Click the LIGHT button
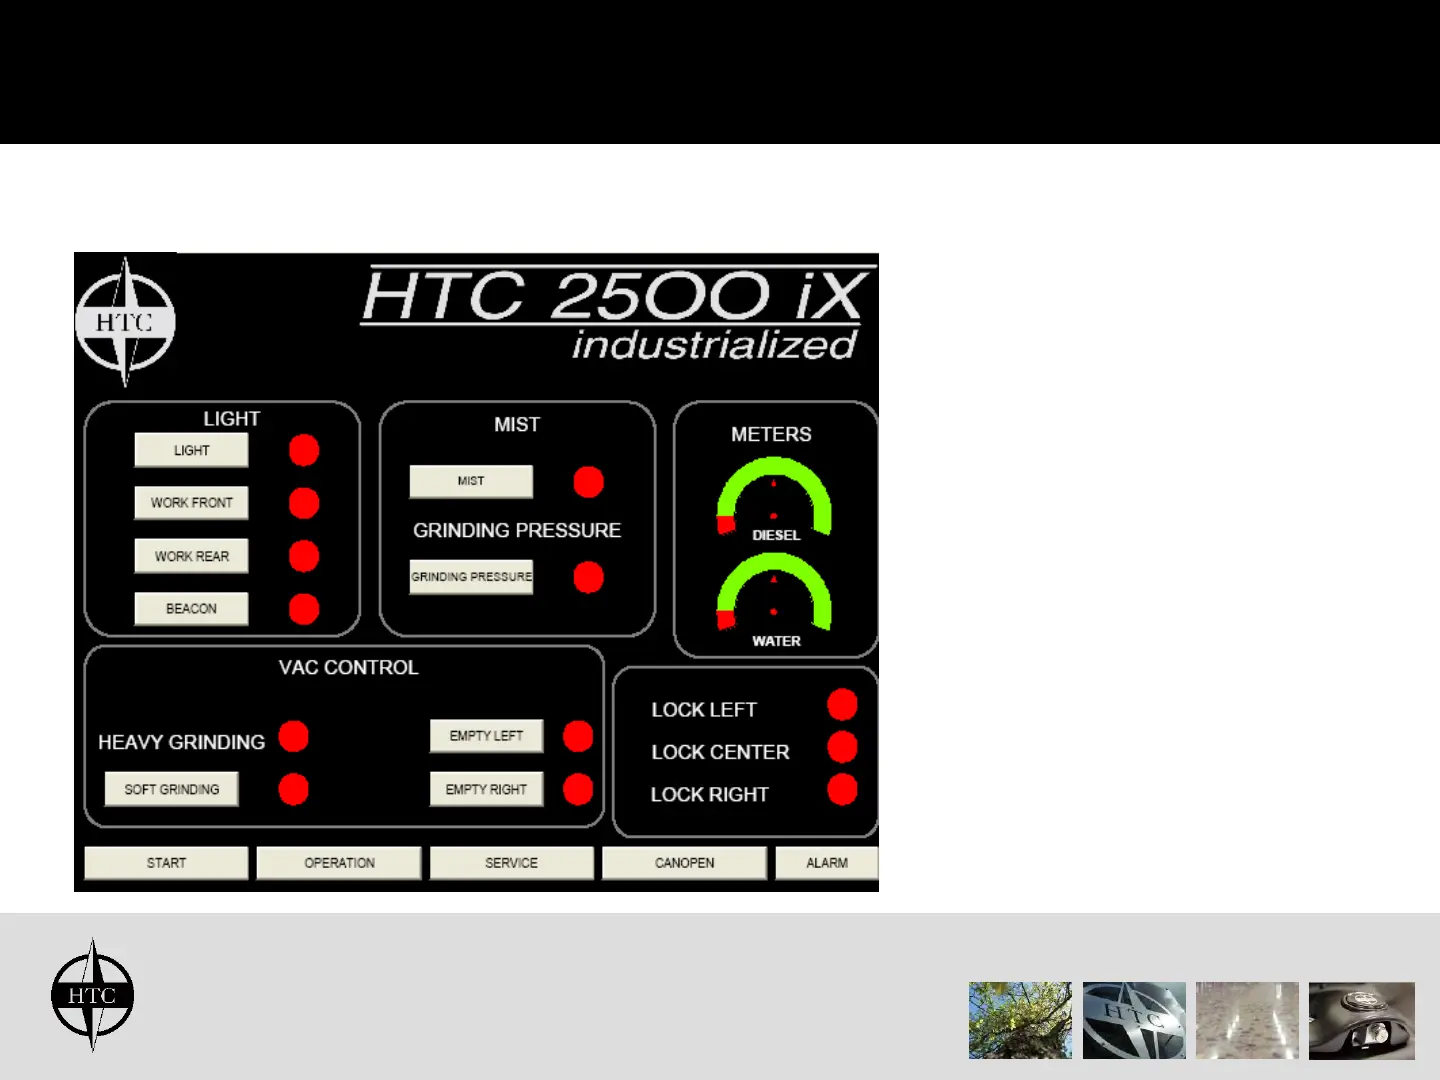1440x1080 pixels. 191,450
